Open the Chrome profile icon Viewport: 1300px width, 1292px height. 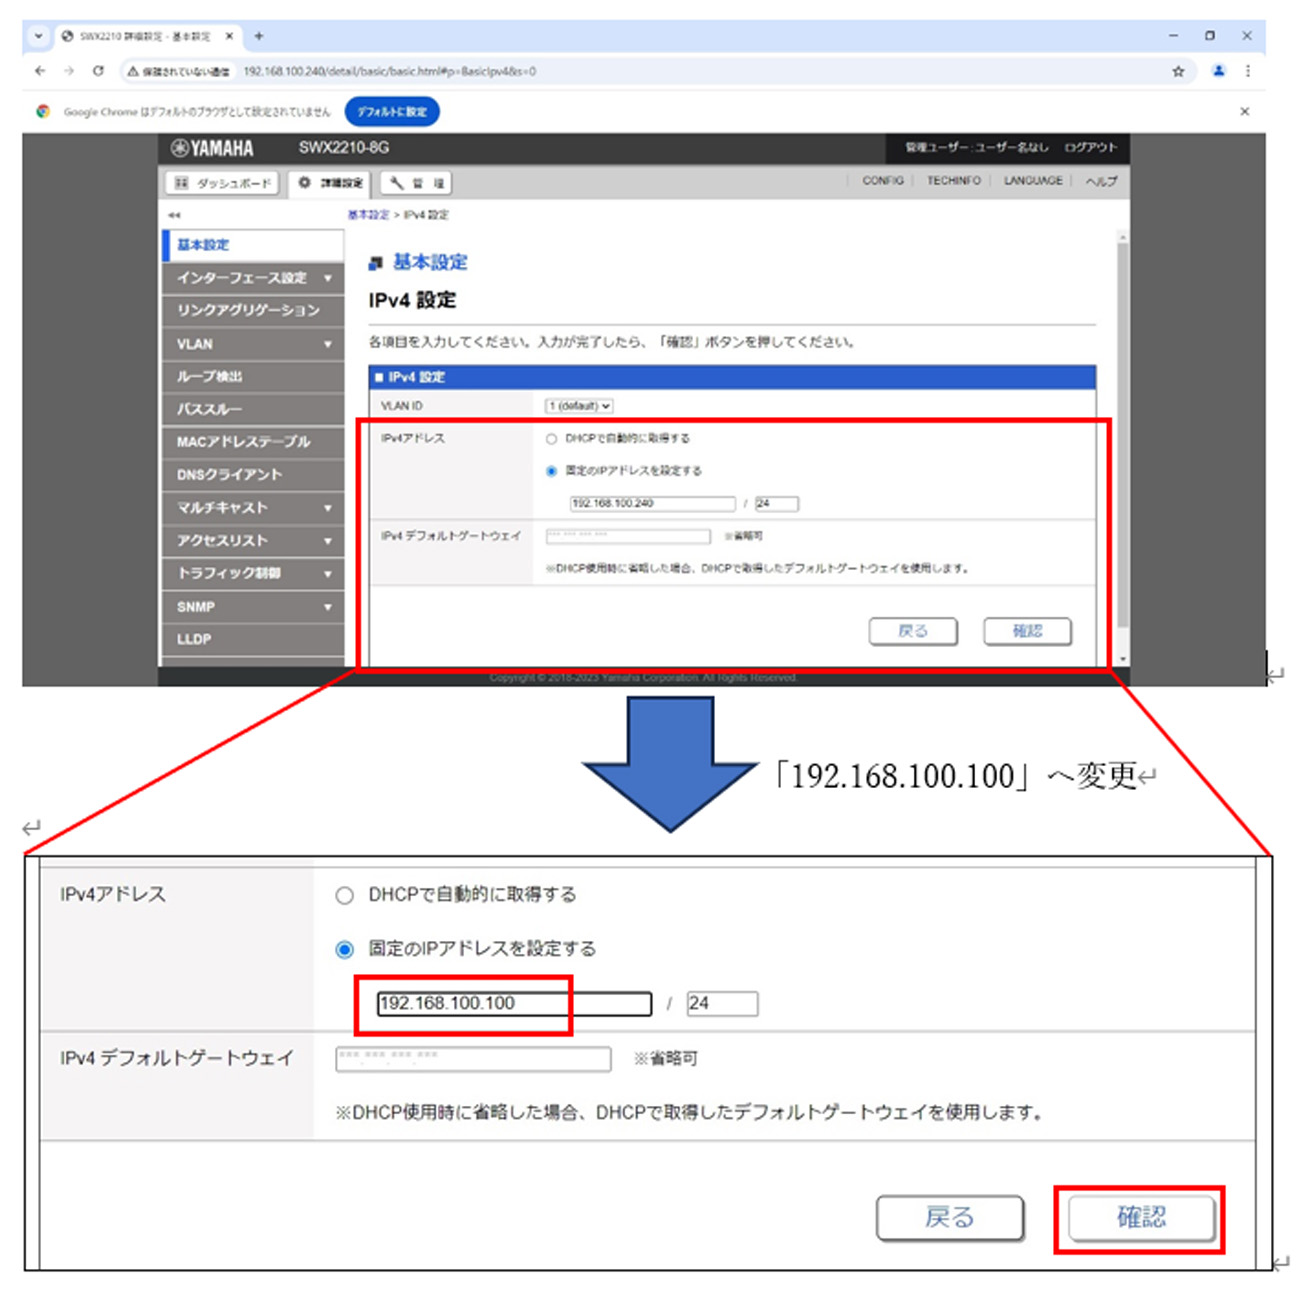(x=1218, y=71)
